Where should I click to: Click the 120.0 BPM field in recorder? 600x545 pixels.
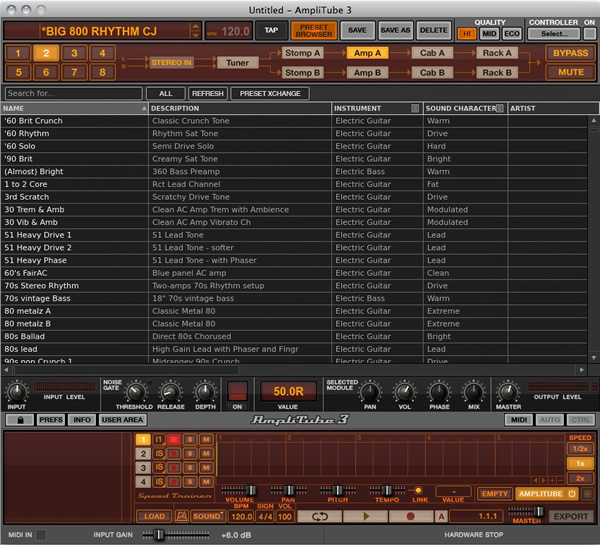point(241,517)
